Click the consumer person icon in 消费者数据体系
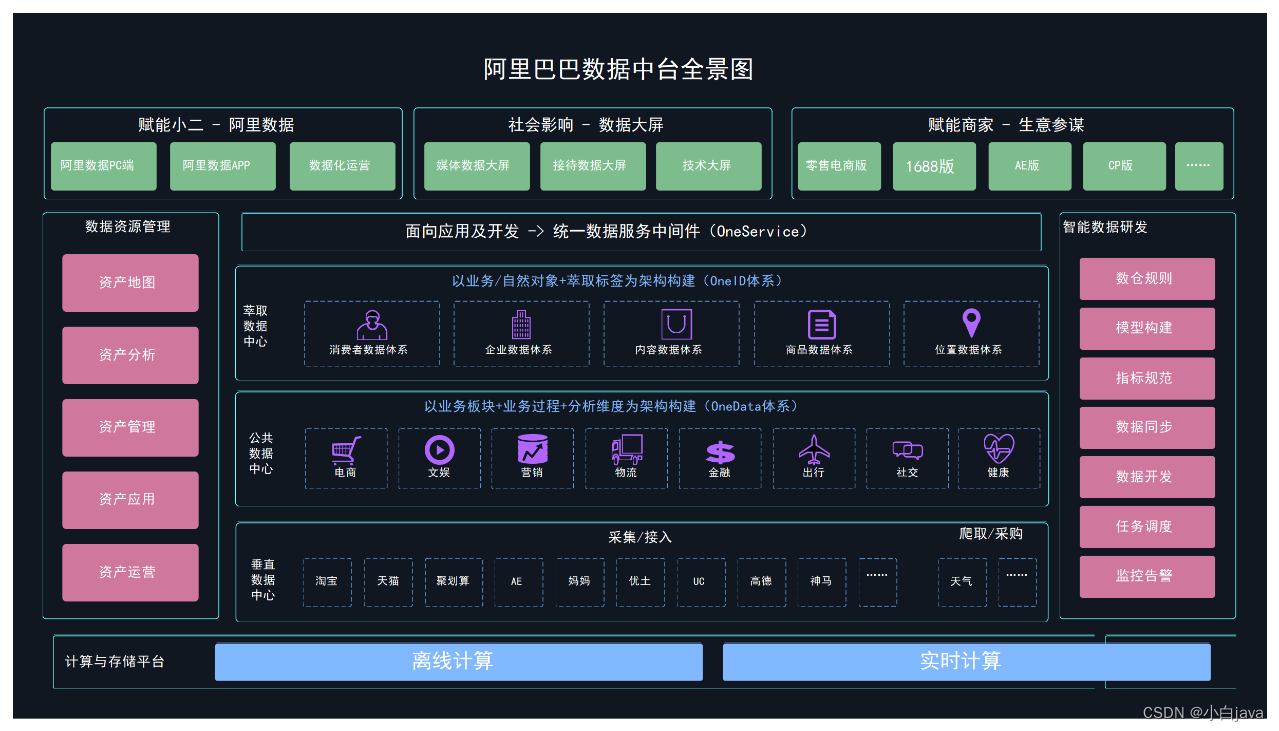The height and width of the screenshot is (731, 1279). click(372, 325)
